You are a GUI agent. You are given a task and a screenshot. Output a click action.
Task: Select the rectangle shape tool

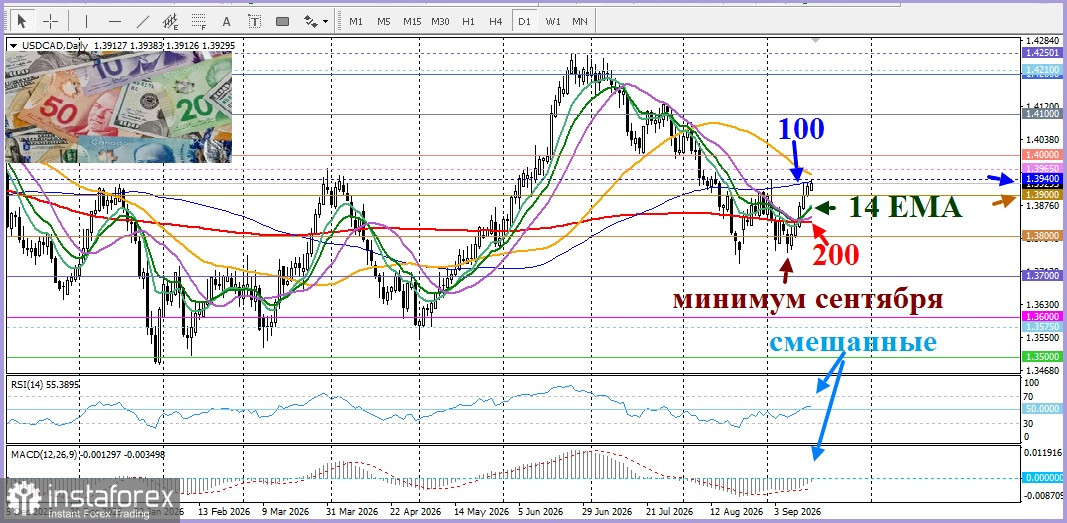[x=282, y=21]
